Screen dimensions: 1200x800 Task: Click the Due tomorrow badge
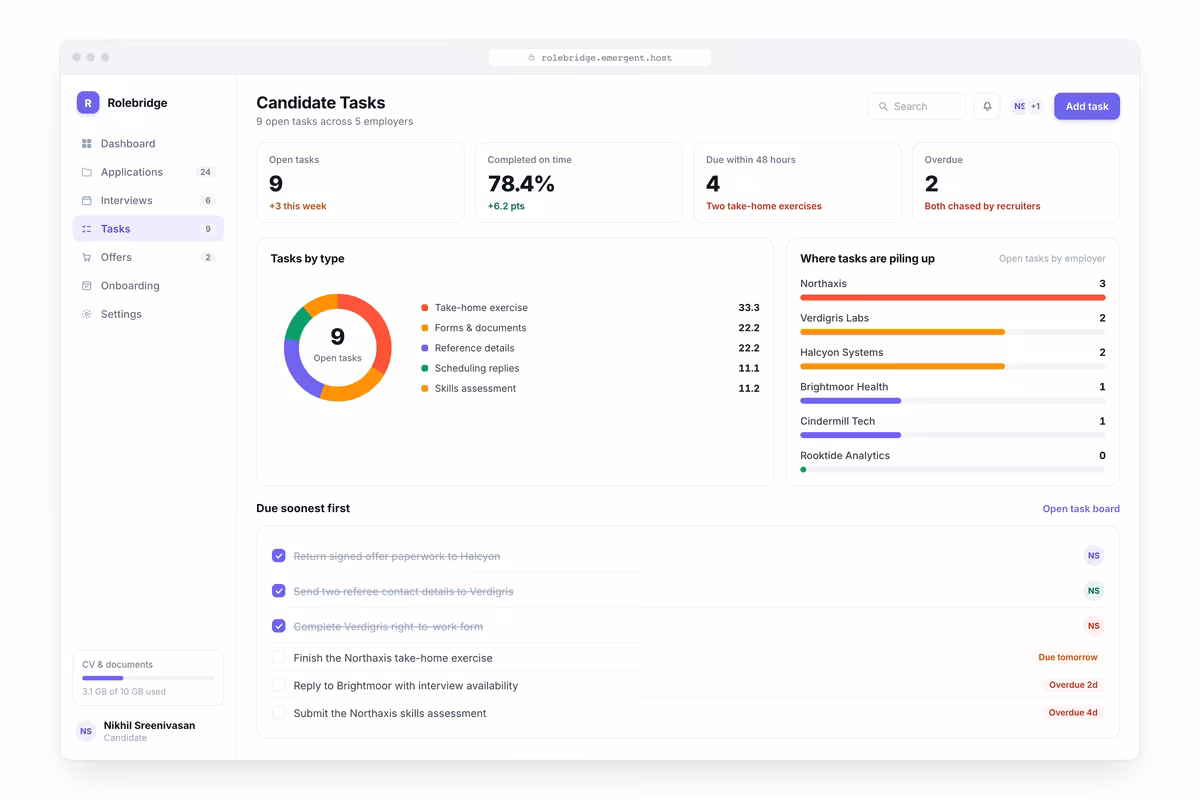tap(1068, 658)
